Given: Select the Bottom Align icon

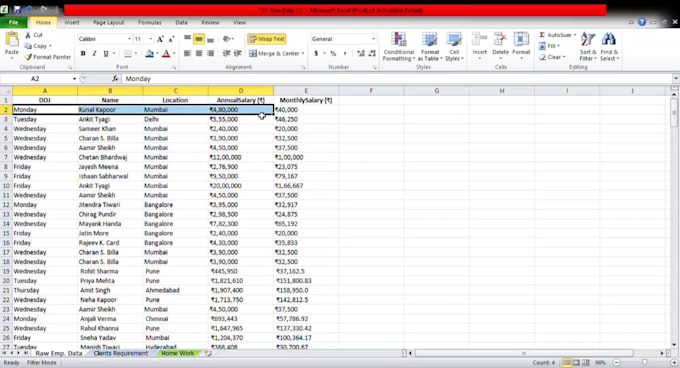Looking at the screenshot, I should click(210, 39).
